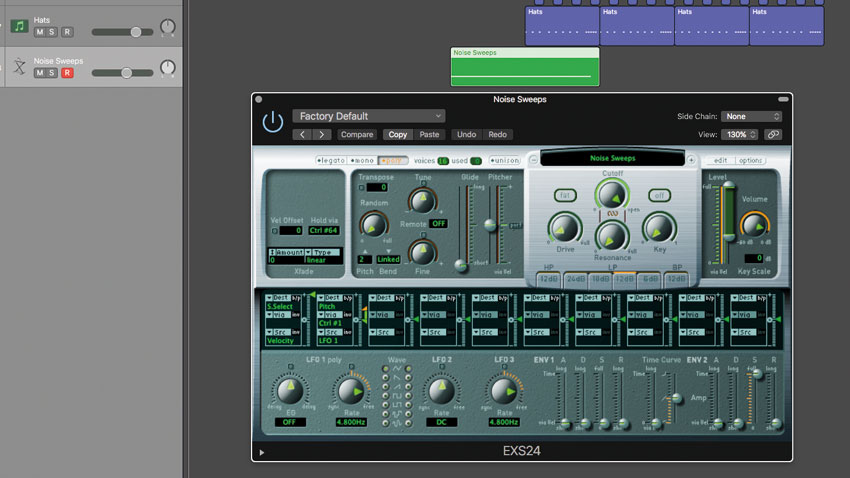
Task: Click the Compare button
Action: 357,134
